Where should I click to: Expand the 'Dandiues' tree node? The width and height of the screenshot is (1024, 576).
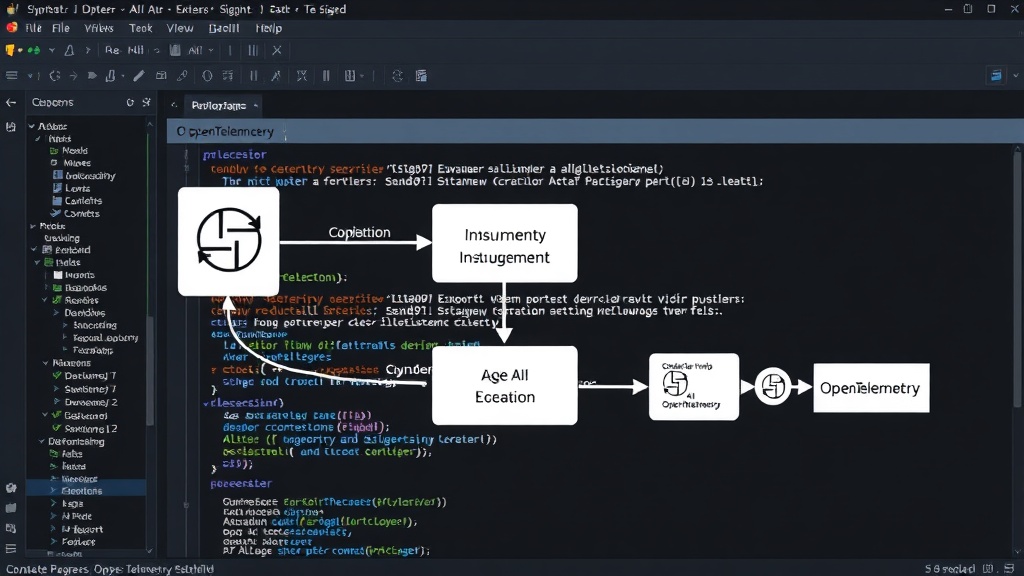coord(56,313)
